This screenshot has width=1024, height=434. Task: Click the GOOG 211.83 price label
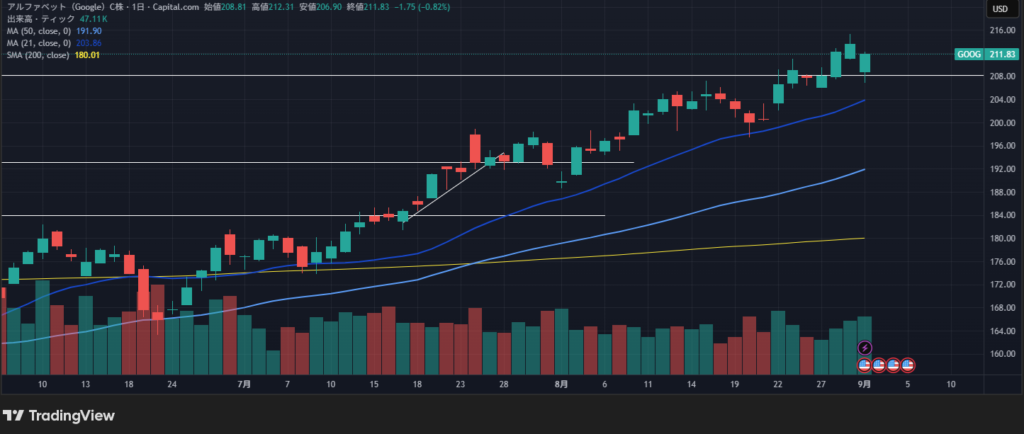986,54
